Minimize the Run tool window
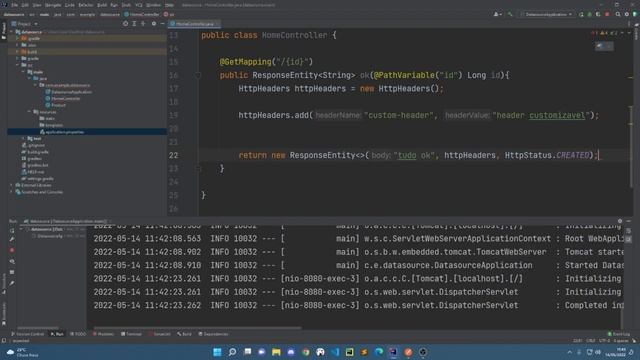The image size is (640, 360). coord(629,221)
